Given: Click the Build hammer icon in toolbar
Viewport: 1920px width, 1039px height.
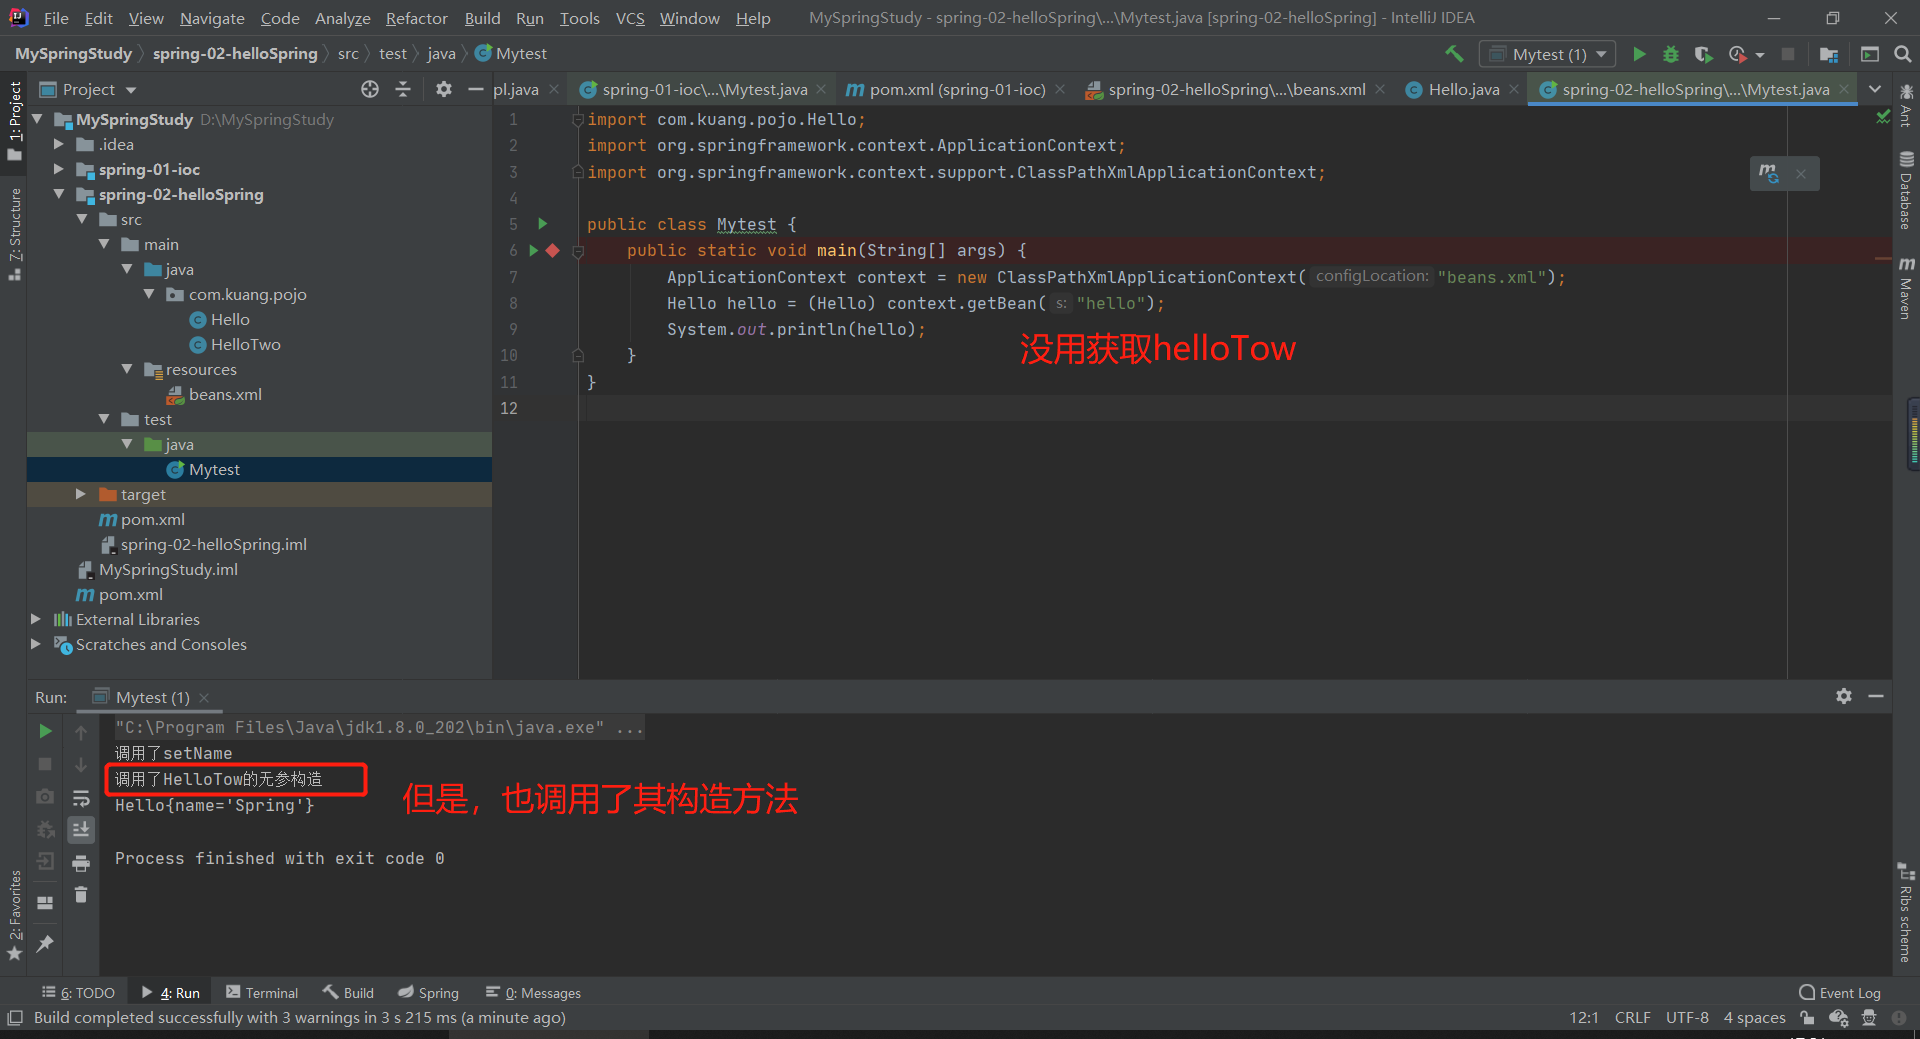Looking at the screenshot, I should point(1453,53).
